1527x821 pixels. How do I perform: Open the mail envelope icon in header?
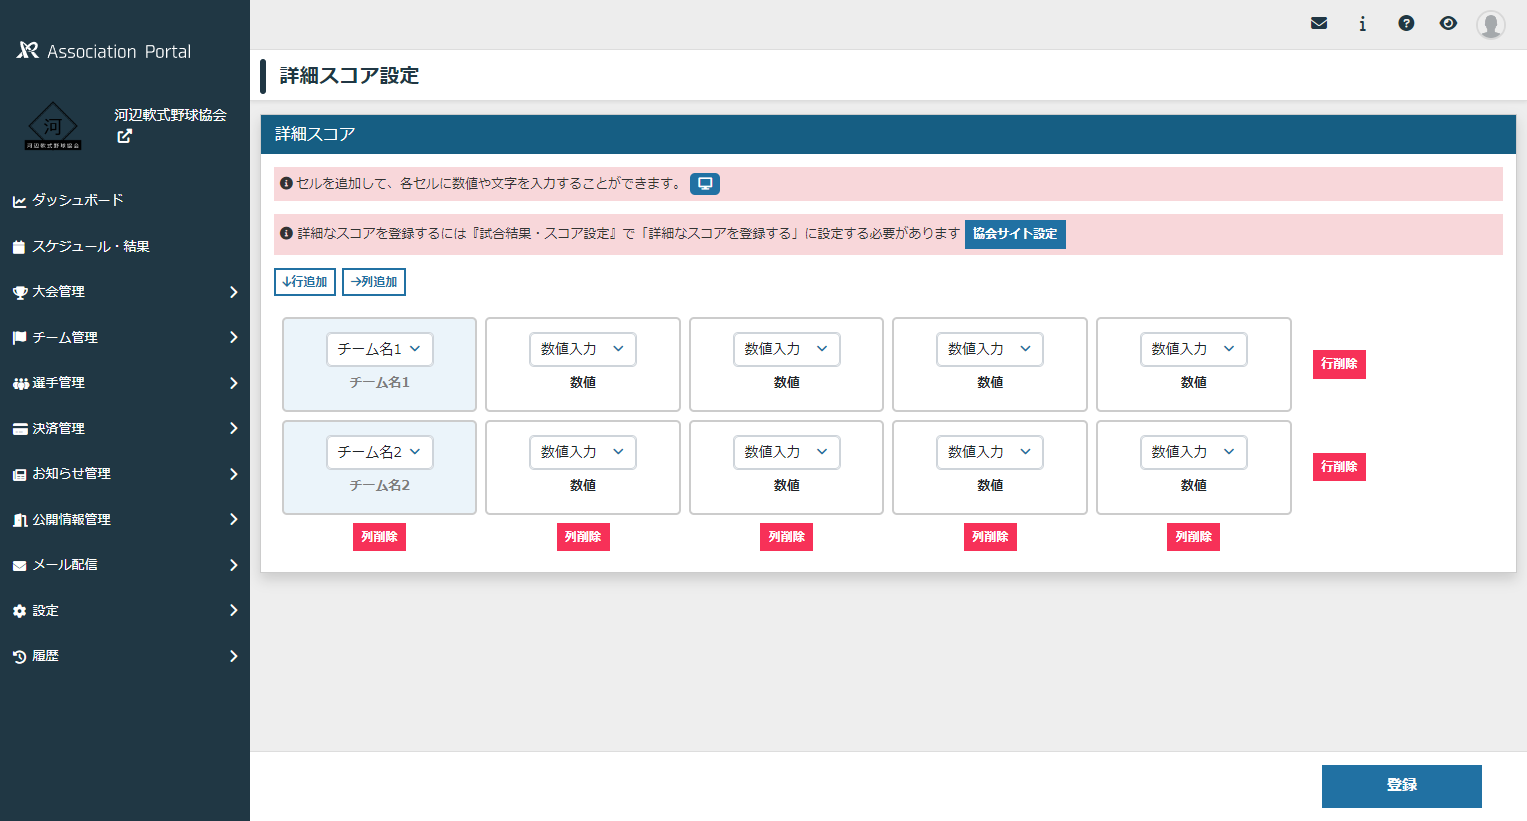1319,23
